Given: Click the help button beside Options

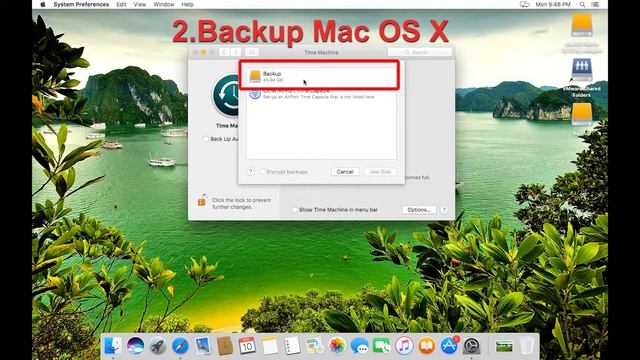Looking at the screenshot, I should click(444, 210).
